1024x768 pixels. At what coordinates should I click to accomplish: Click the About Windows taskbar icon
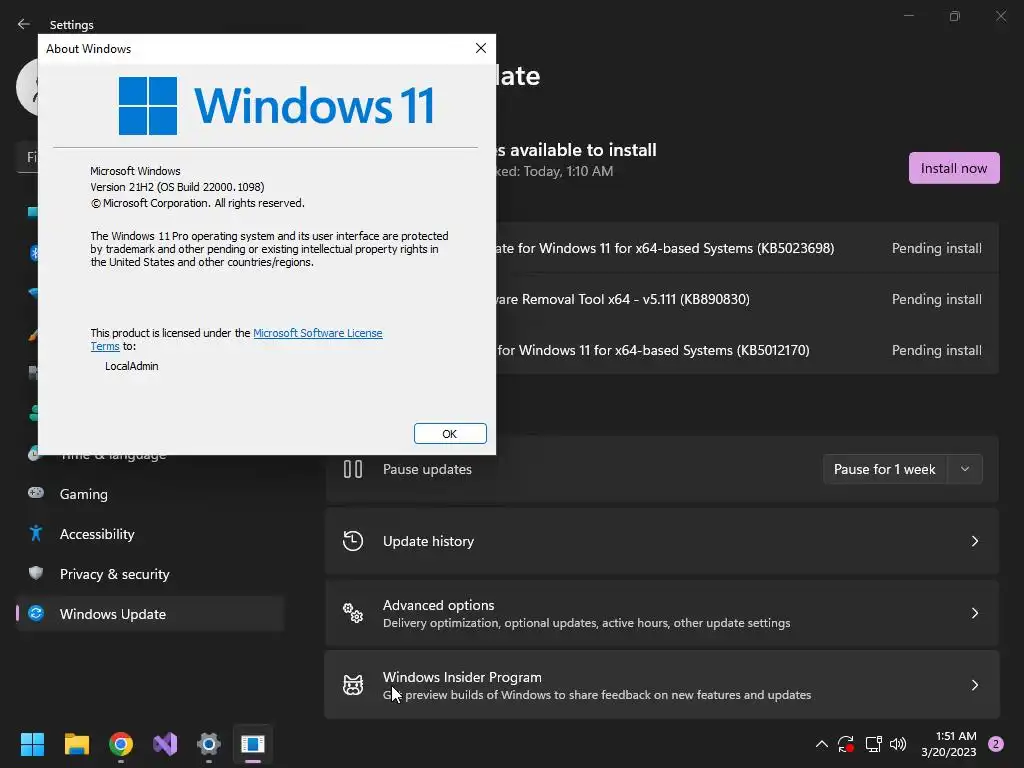(x=253, y=744)
